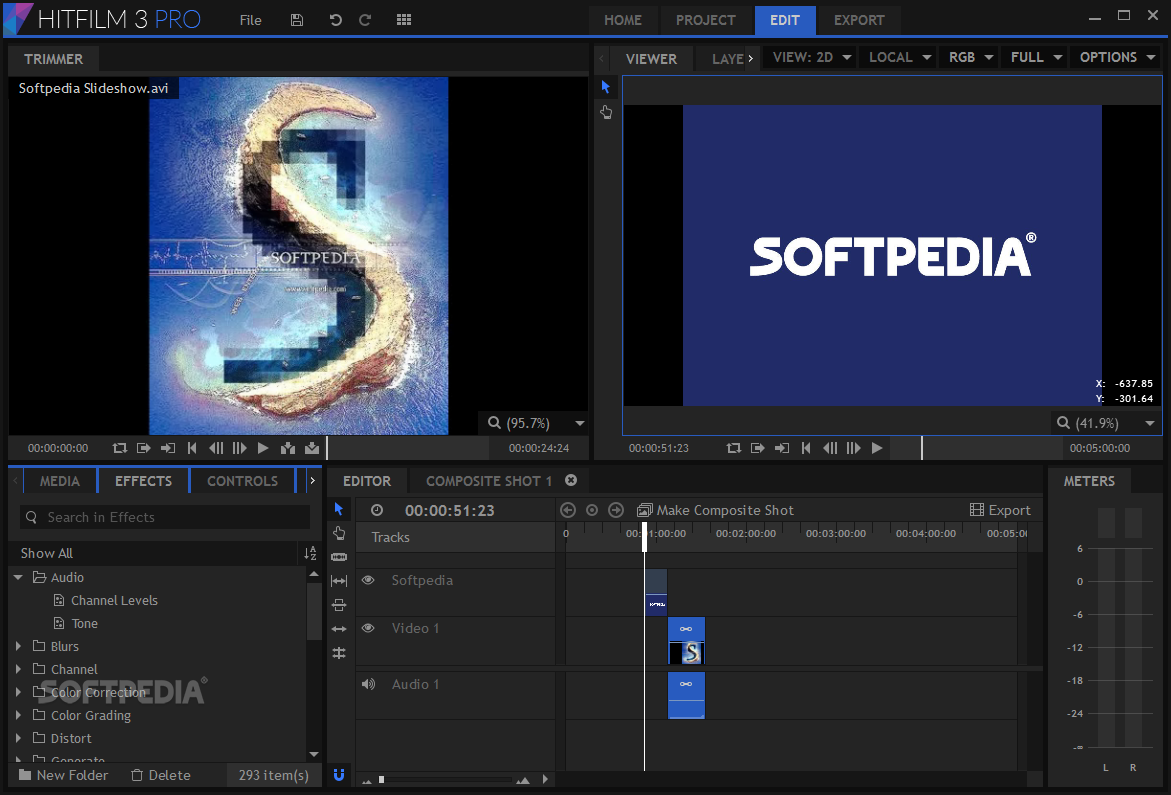
Task: Pick the Slip tool with arrows between bars
Action: pos(339,581)
